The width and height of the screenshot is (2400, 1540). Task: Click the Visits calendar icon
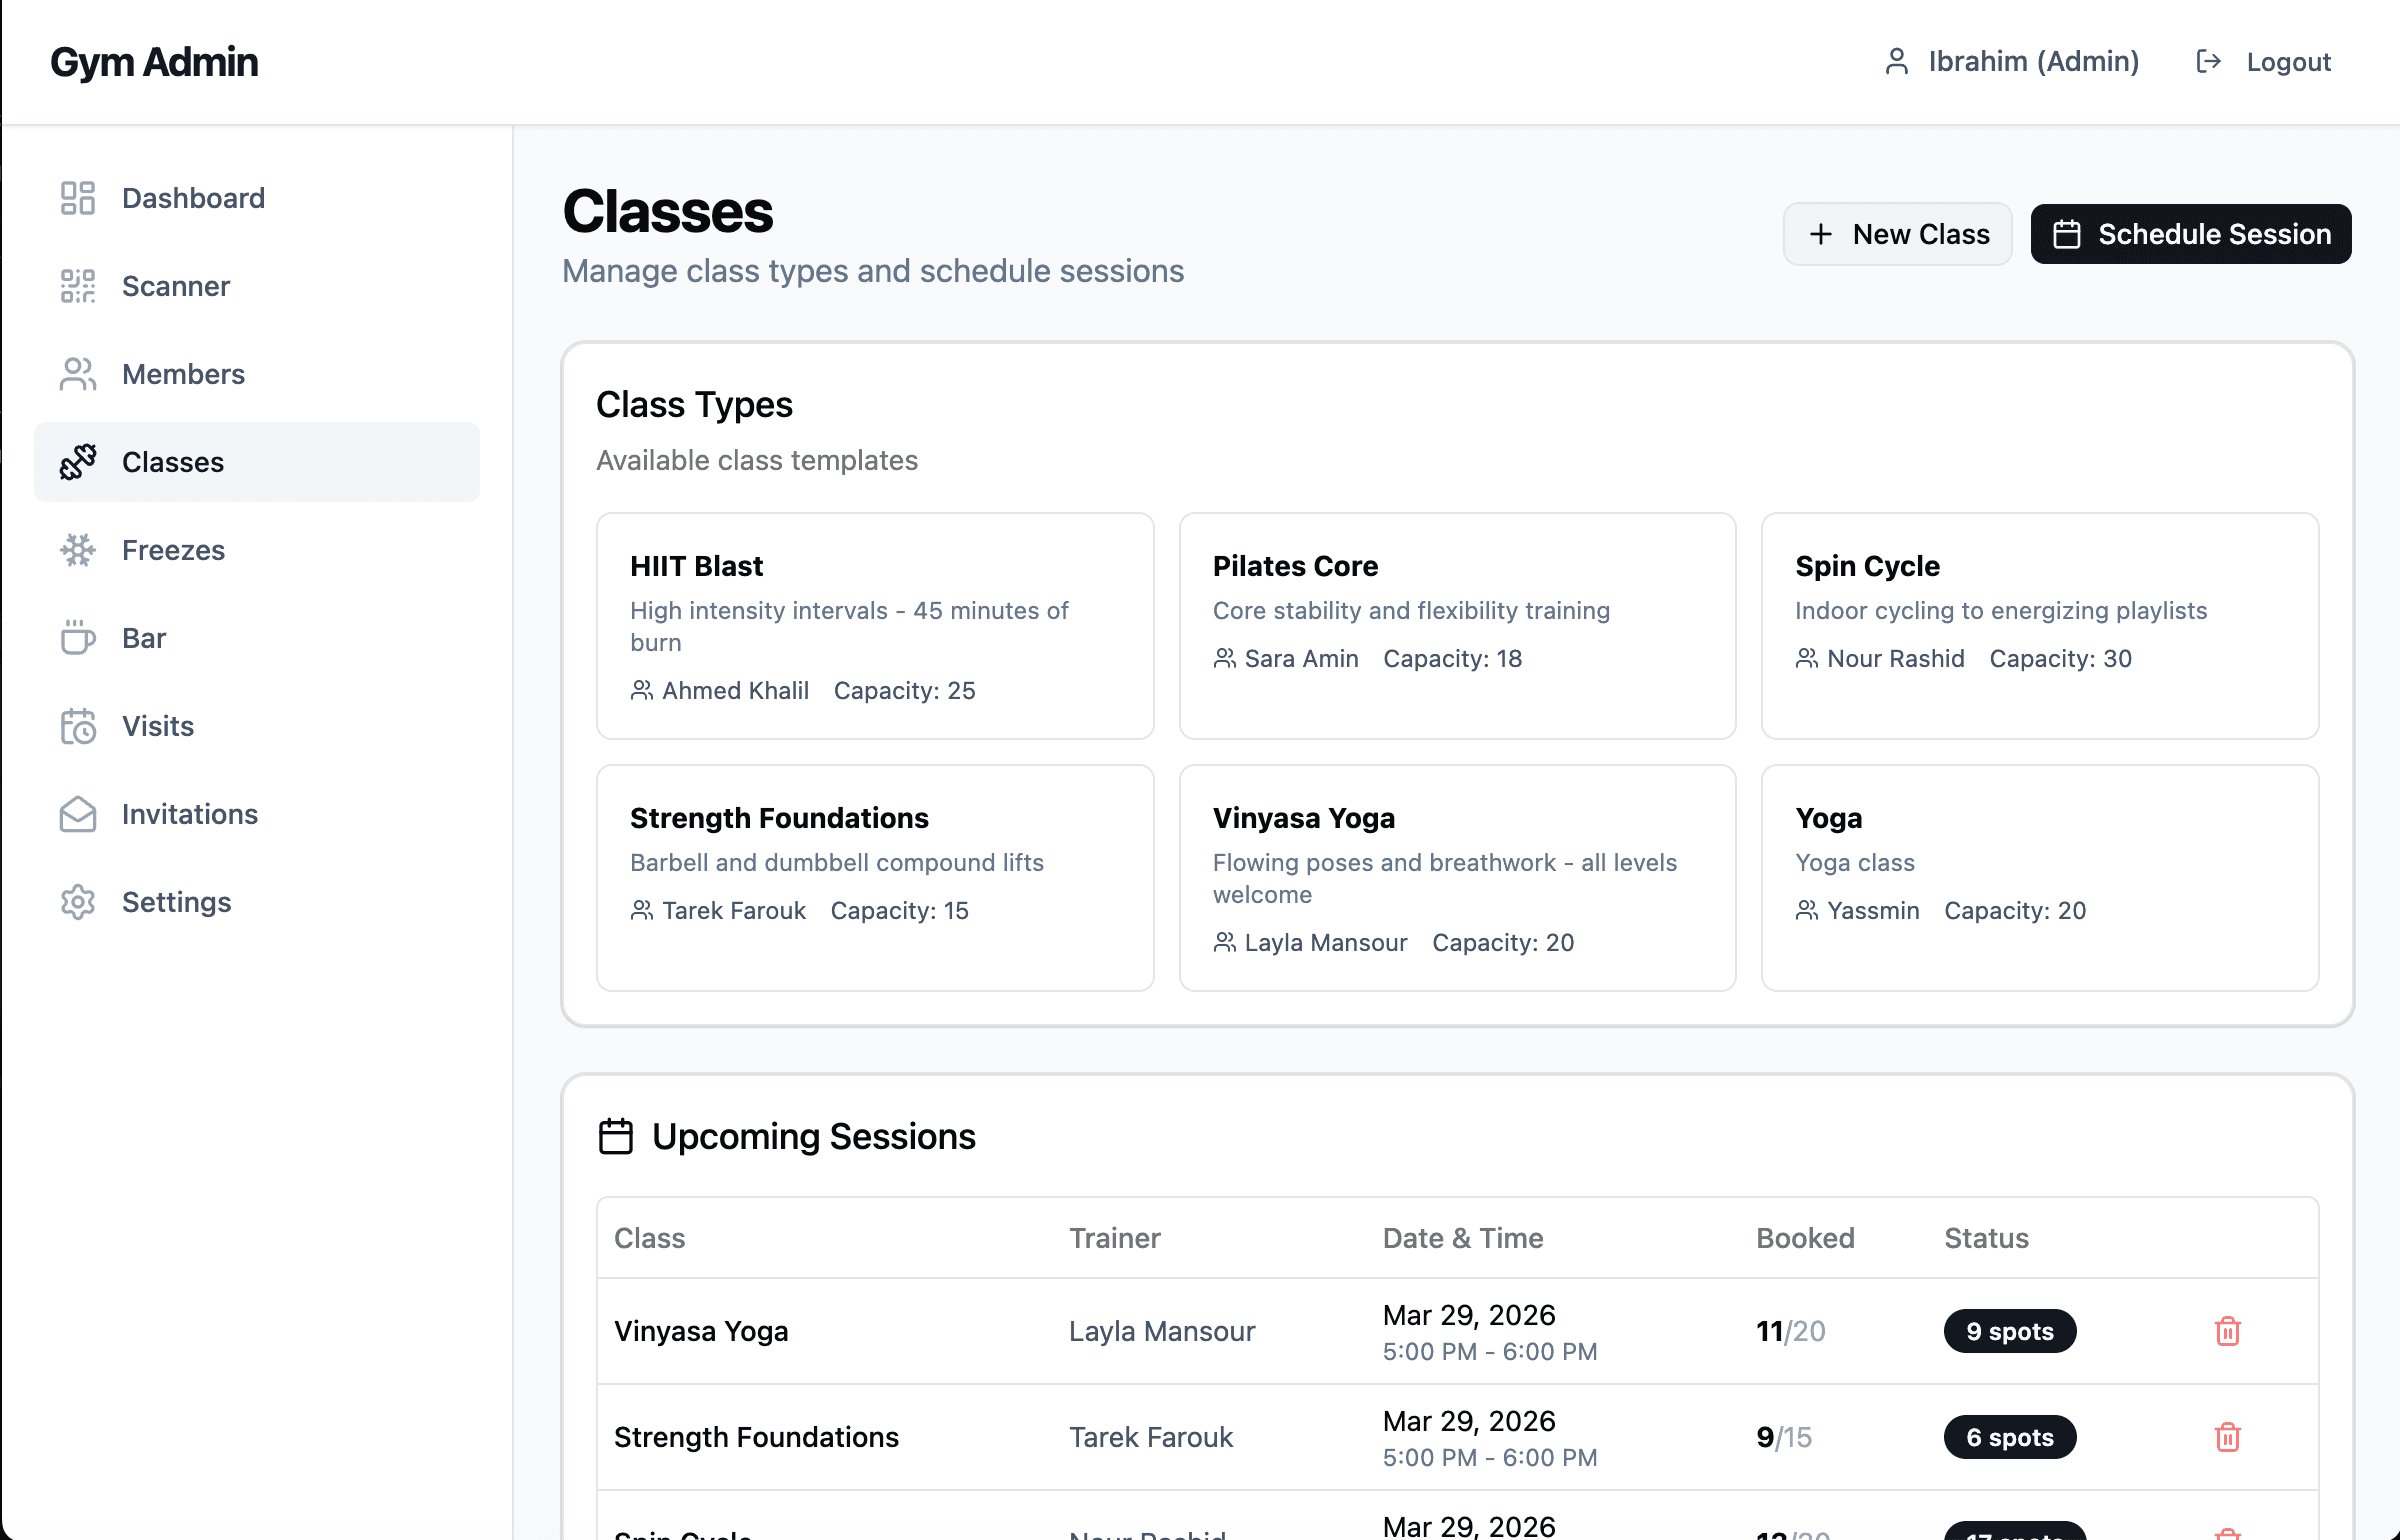point(78,726)
